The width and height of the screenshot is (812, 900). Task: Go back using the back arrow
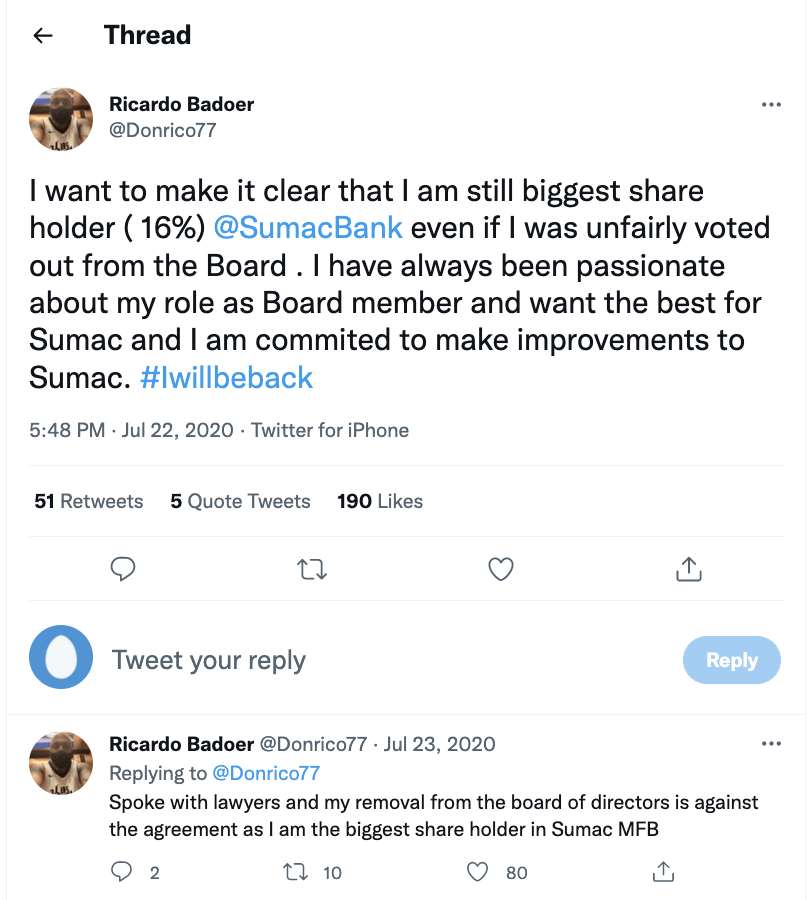click(x=42, y=36)
